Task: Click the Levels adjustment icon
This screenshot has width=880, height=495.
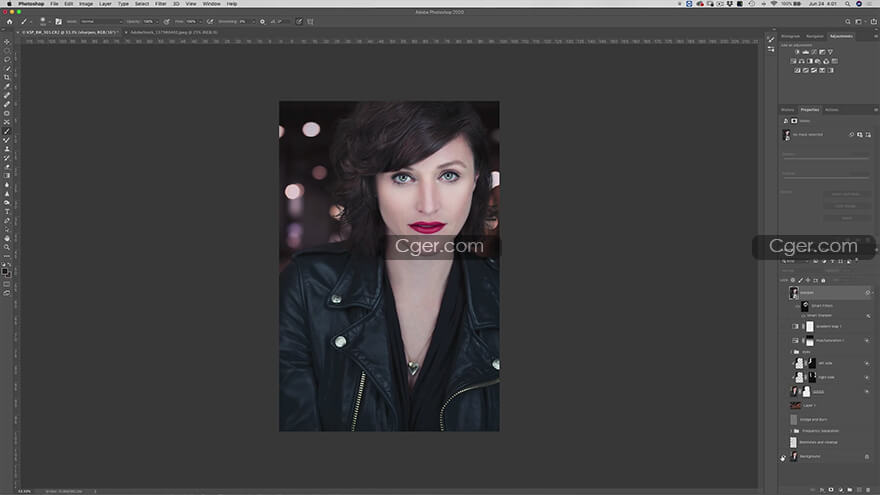Action: pyautogui.click(x=805, y=52)
